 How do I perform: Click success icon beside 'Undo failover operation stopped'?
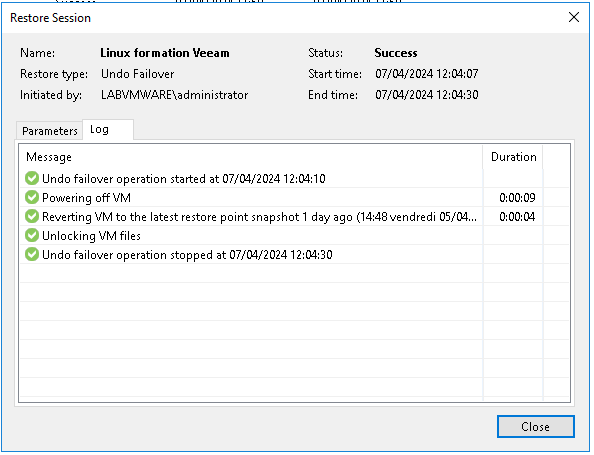32,254
